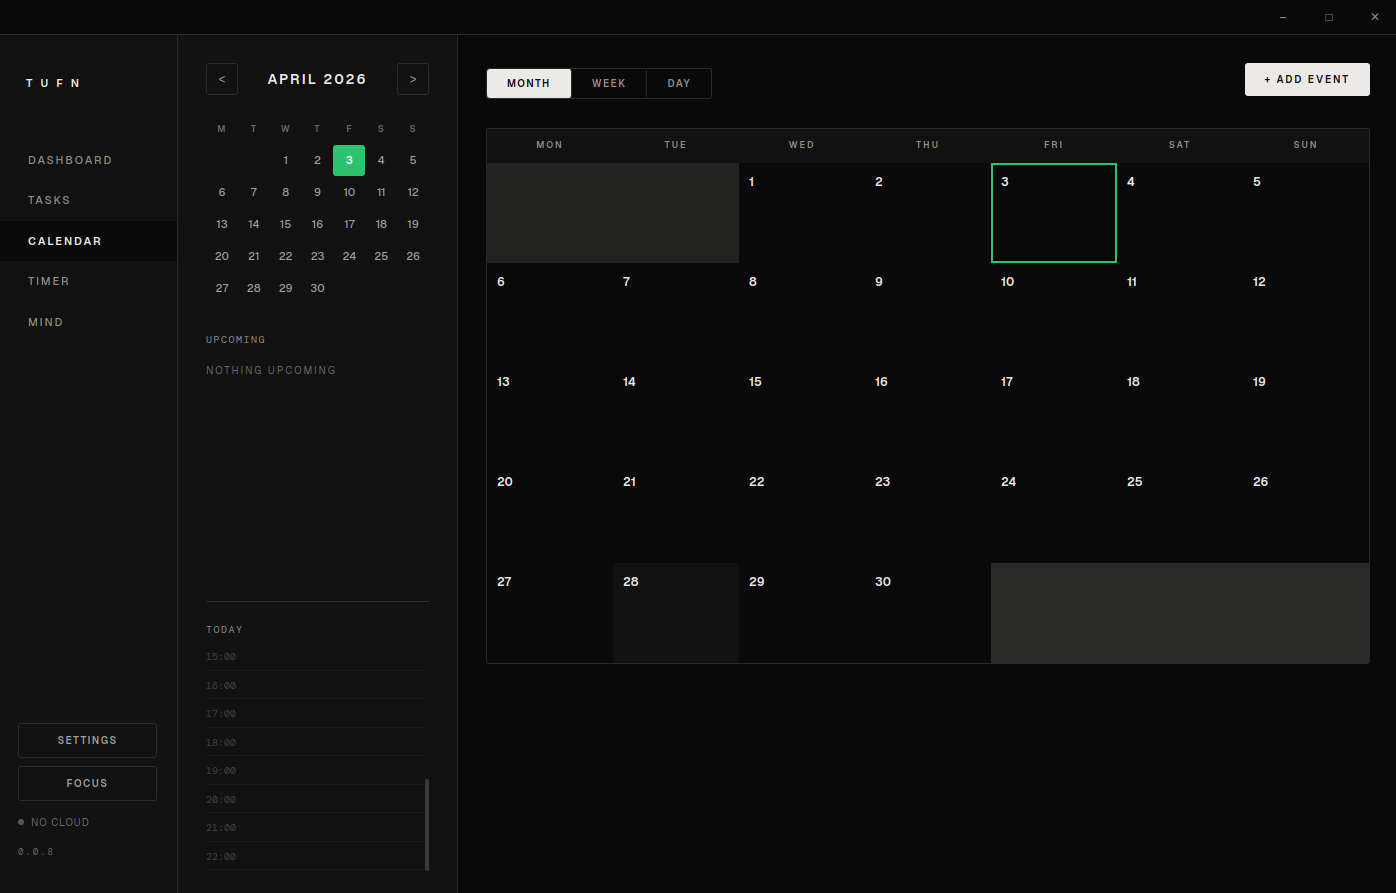This screenshot has height=893, width=1396.
Task: Switch to the DAY view tab
Action: (678, 83)
